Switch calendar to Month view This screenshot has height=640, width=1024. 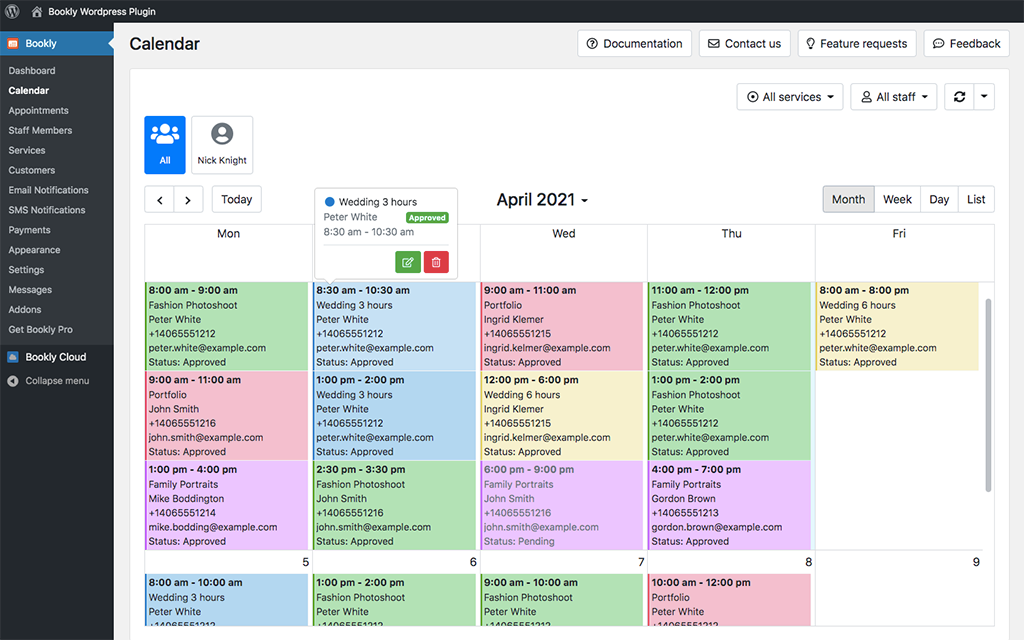coord(848,199)
